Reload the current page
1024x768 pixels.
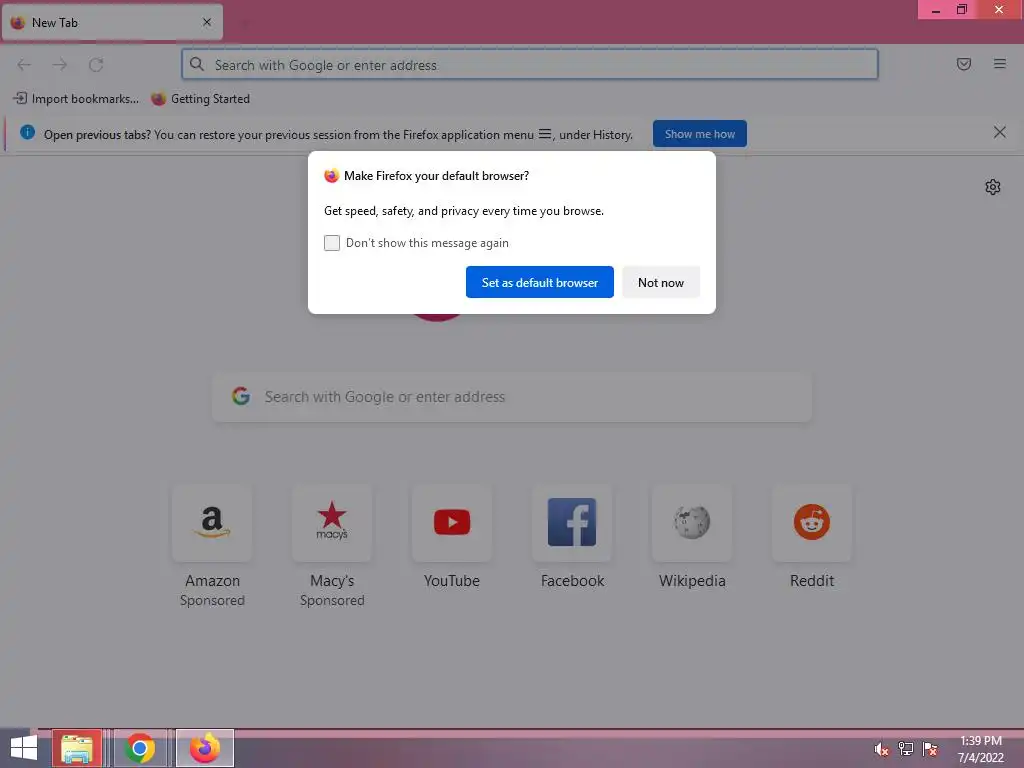[x=96, y=65]
